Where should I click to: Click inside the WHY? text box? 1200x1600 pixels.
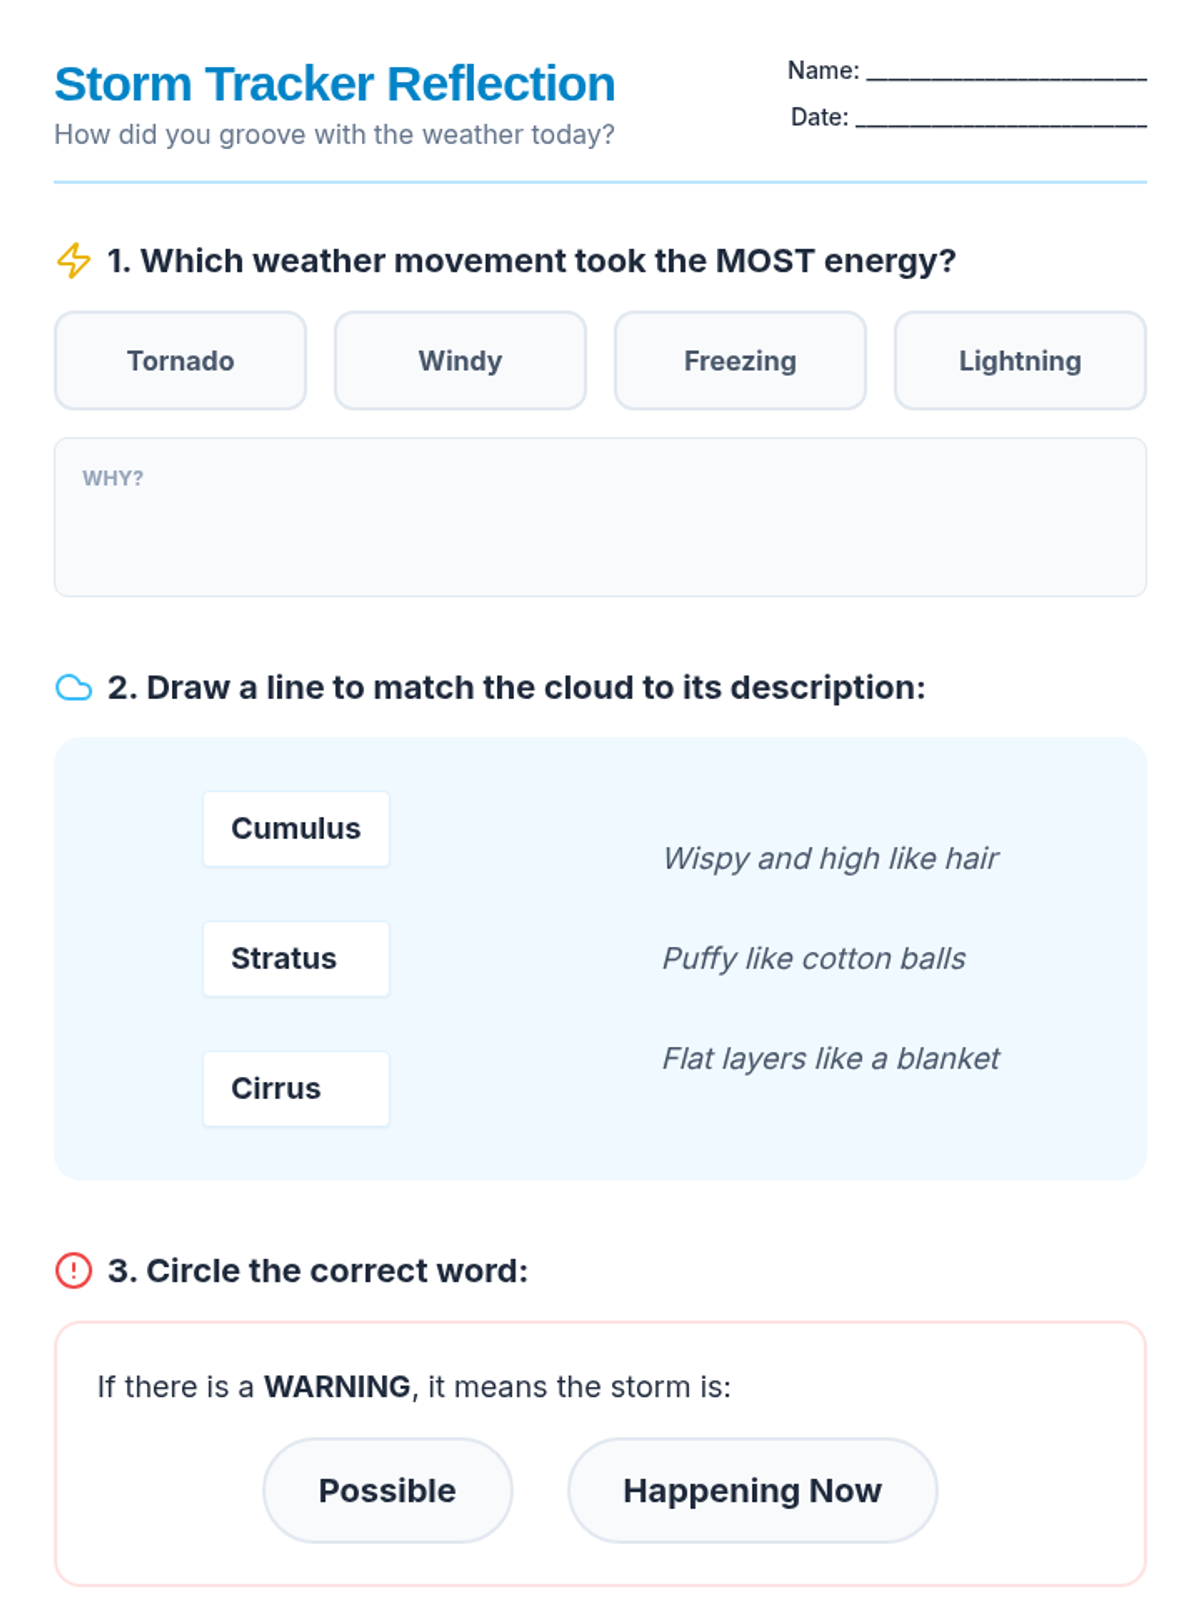[600, 530]
